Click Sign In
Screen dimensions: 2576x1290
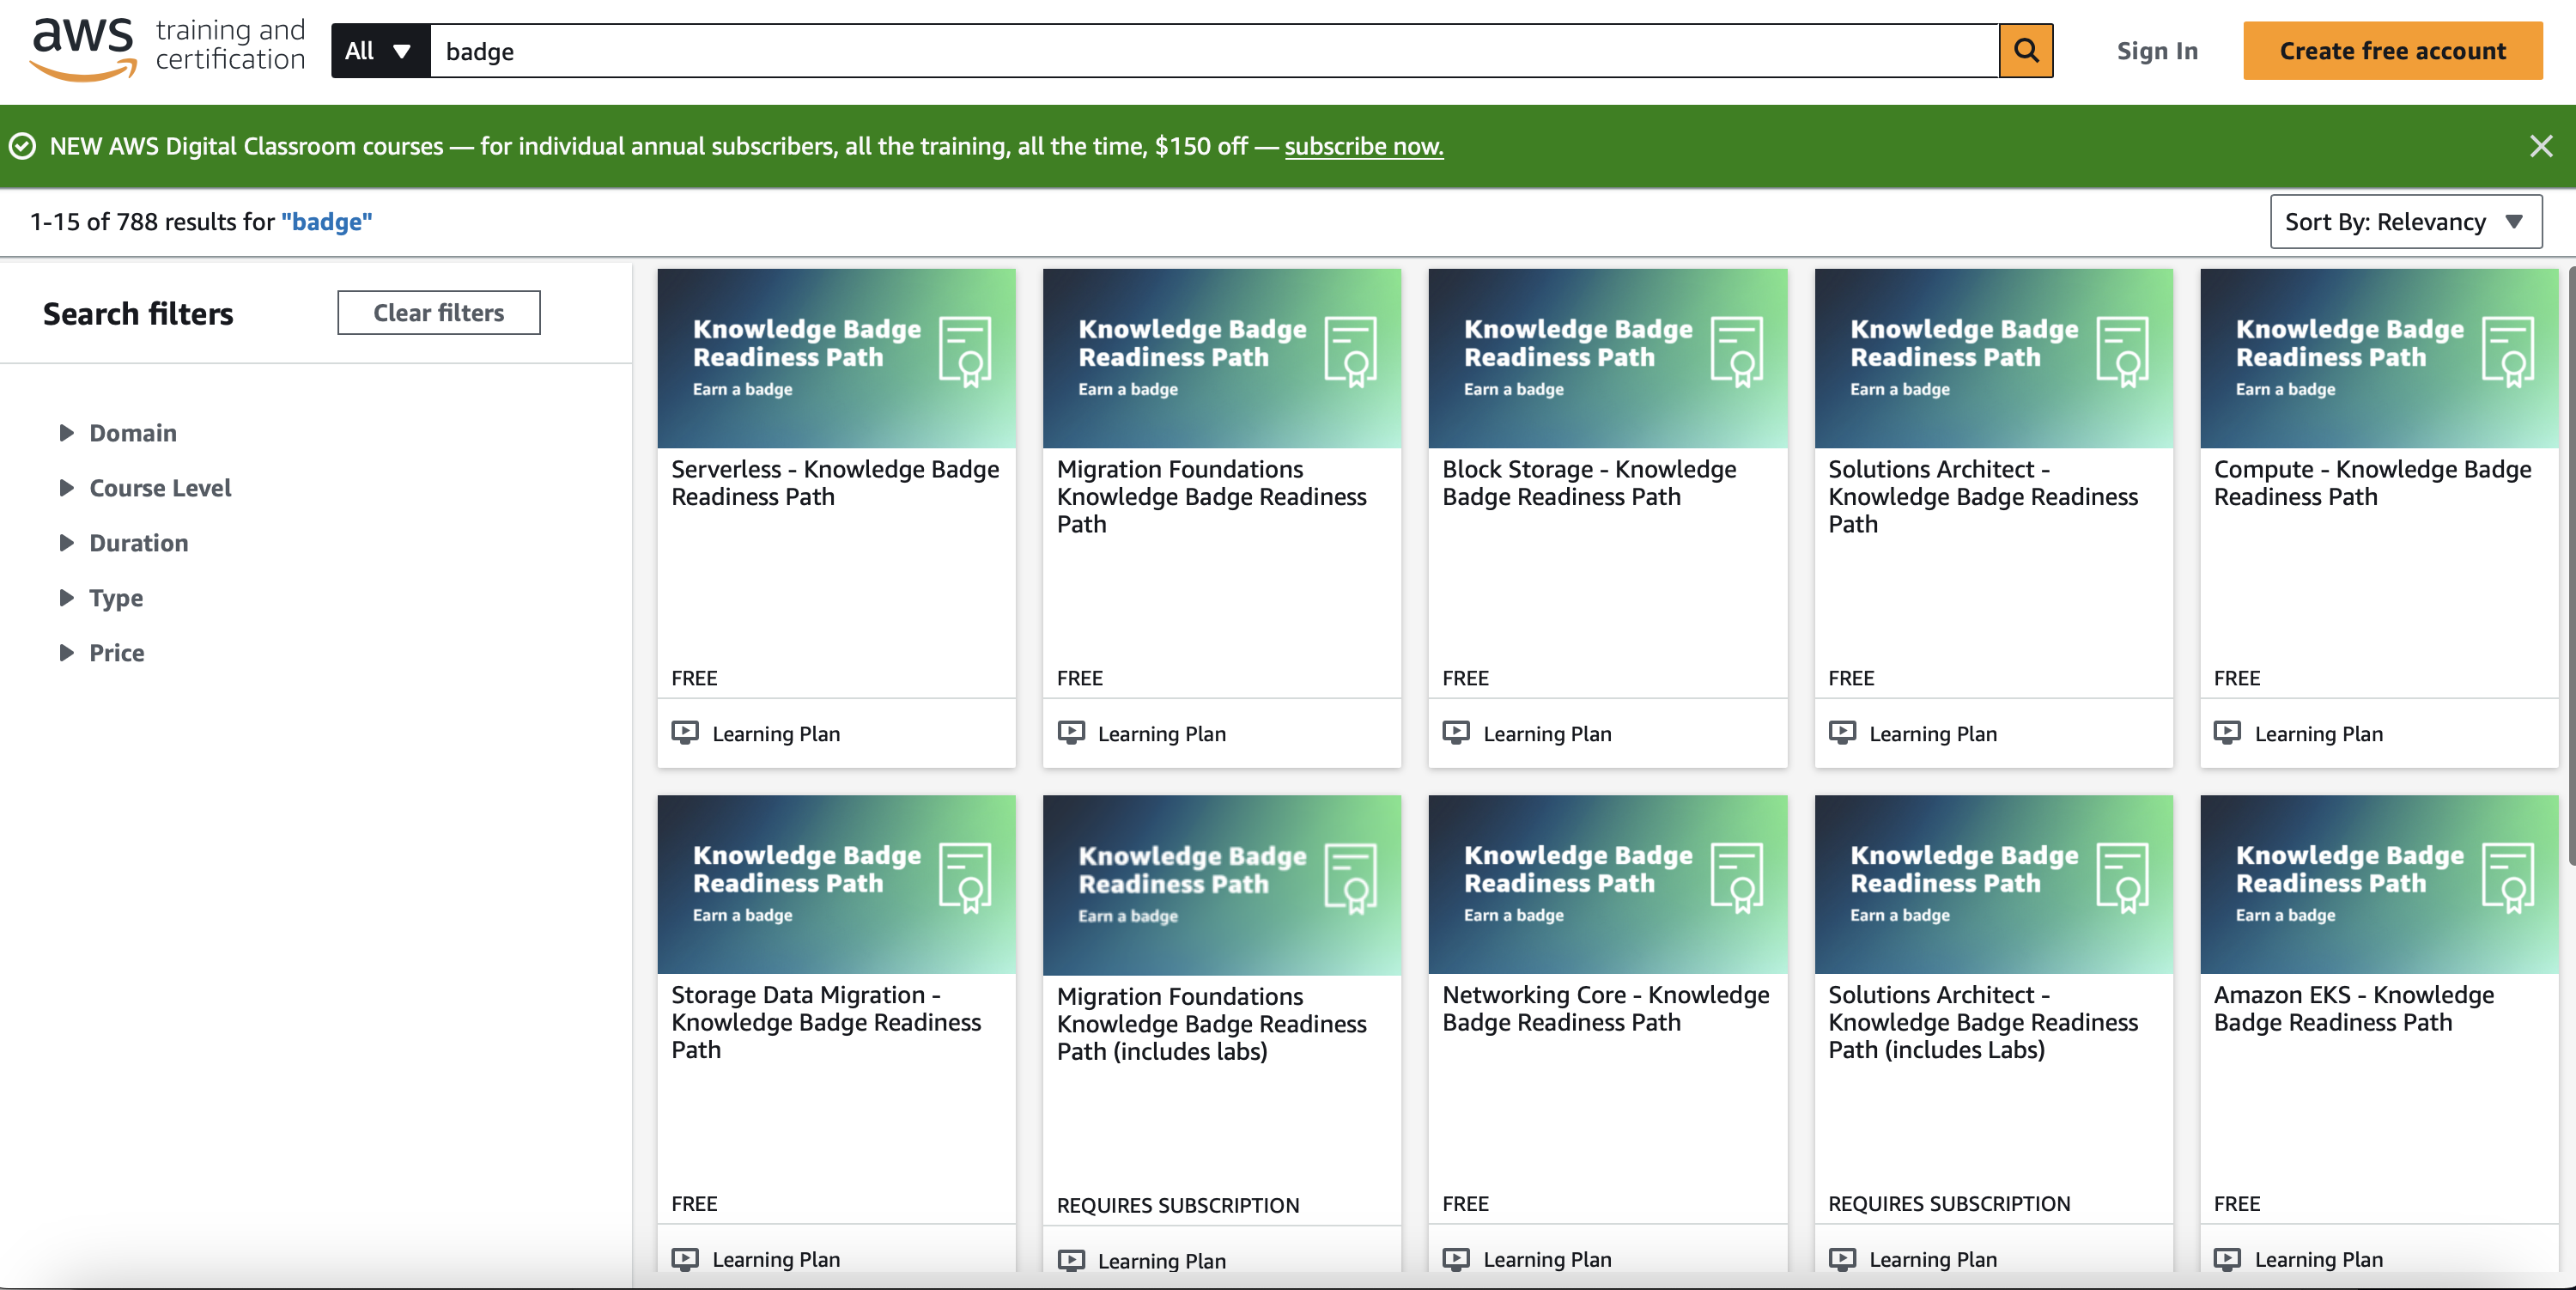coord(2157,51)
